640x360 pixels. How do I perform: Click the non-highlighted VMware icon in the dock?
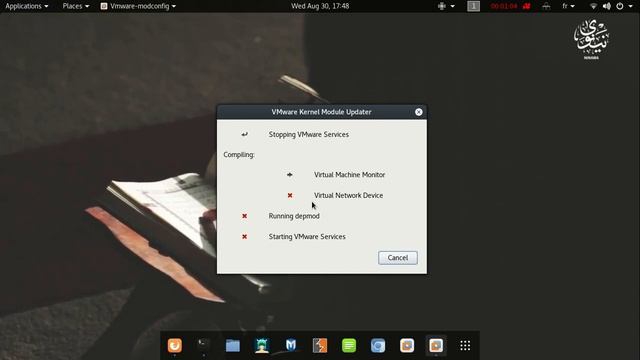point(407,345)
